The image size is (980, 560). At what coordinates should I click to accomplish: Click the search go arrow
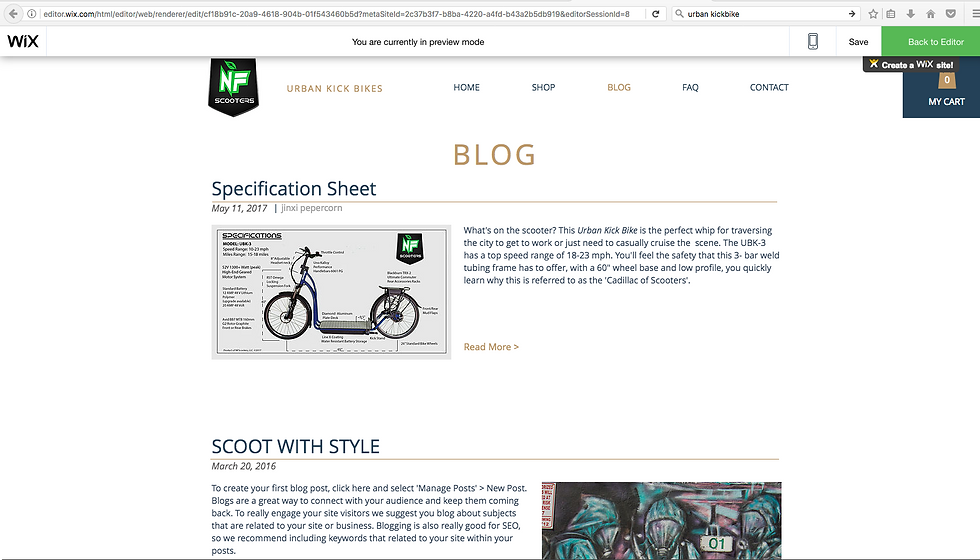[x=851, y=13]
